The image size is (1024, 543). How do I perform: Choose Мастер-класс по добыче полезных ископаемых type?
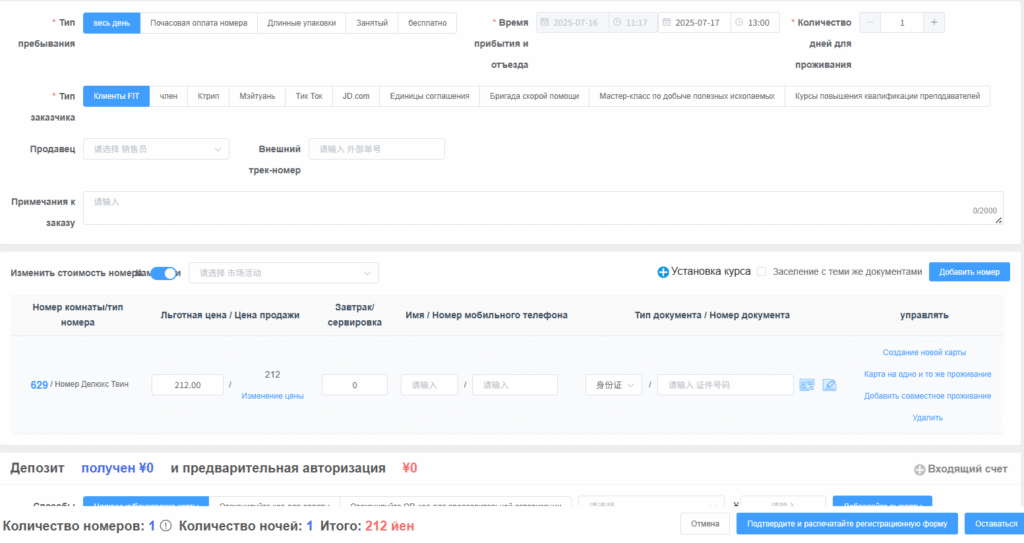click(687, 96)
